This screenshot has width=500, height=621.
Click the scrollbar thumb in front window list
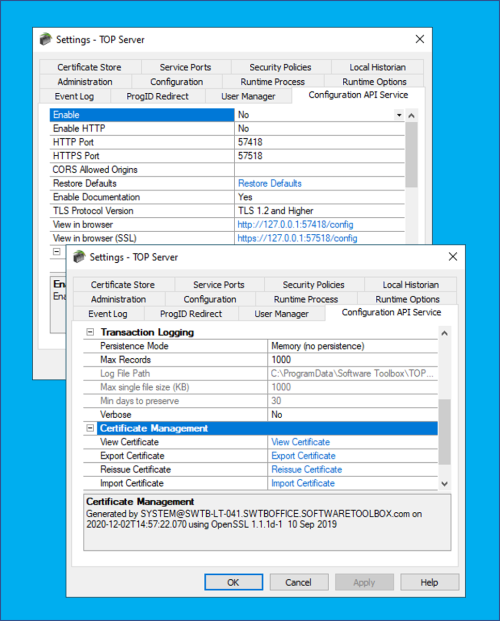pos(445,431)
